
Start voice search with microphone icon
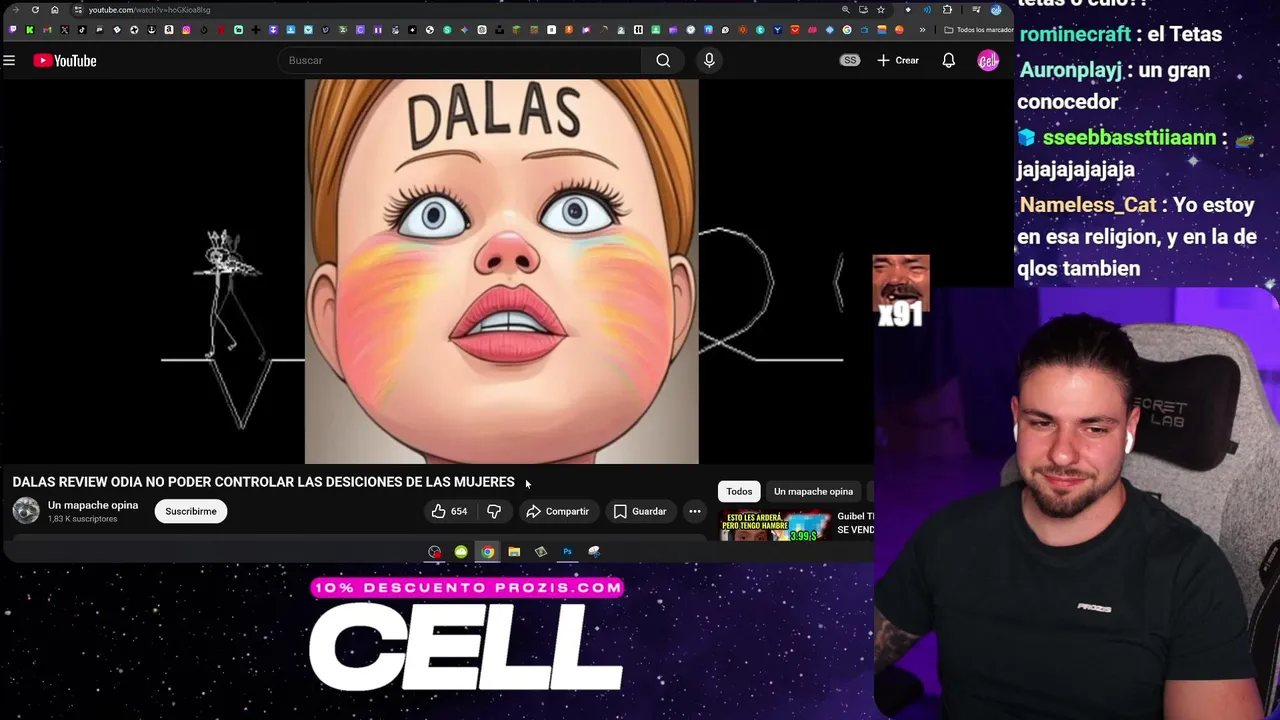[709, 61]
